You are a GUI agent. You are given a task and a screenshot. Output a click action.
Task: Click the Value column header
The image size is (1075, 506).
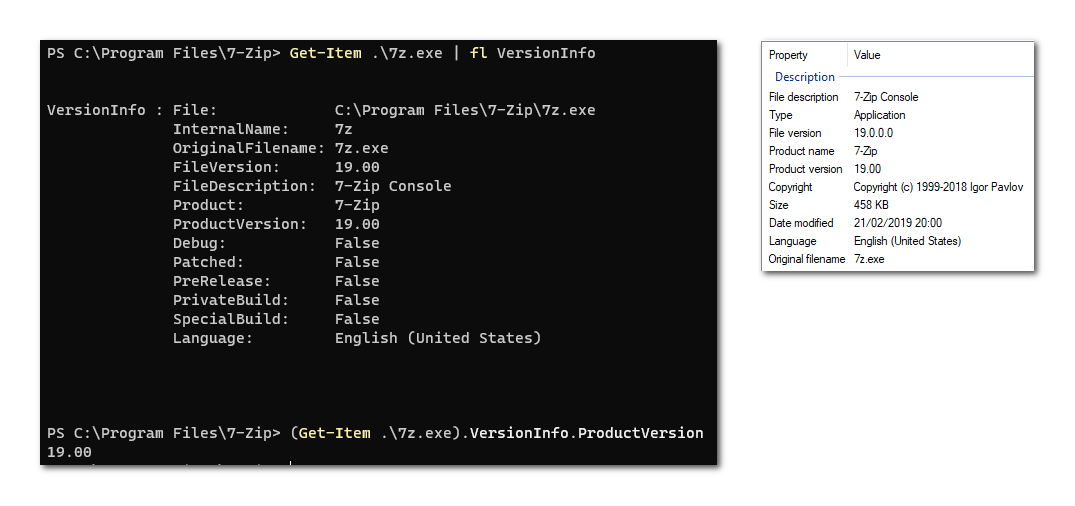[867, 55]
